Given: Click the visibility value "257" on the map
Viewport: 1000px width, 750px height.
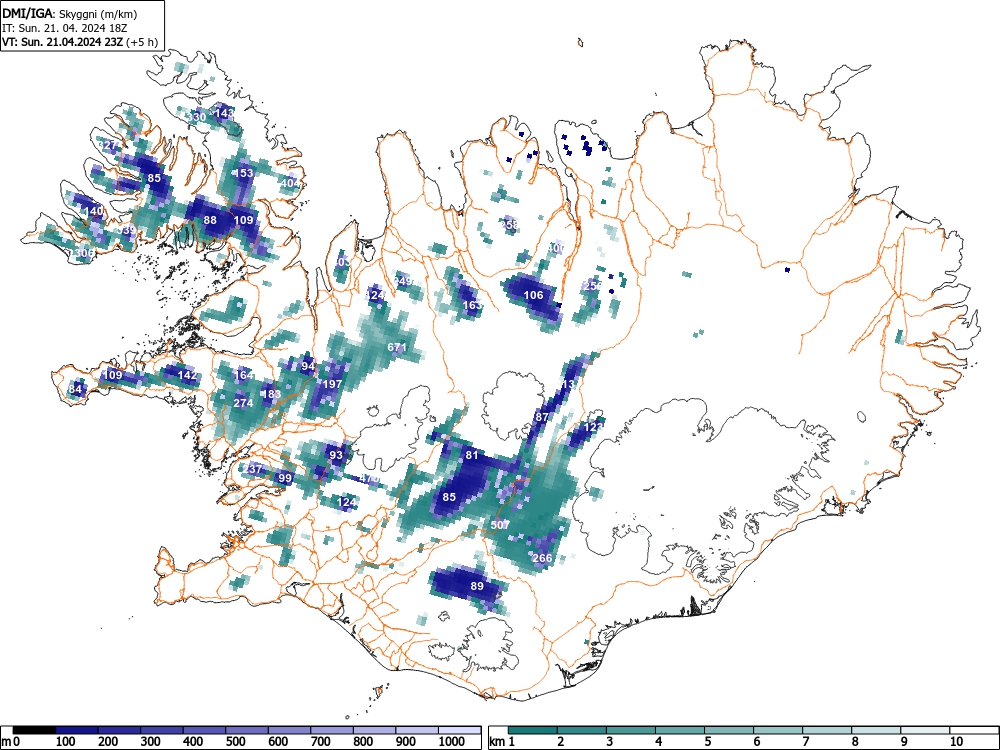Looking at the screenshot, I should tap(592, 286).
